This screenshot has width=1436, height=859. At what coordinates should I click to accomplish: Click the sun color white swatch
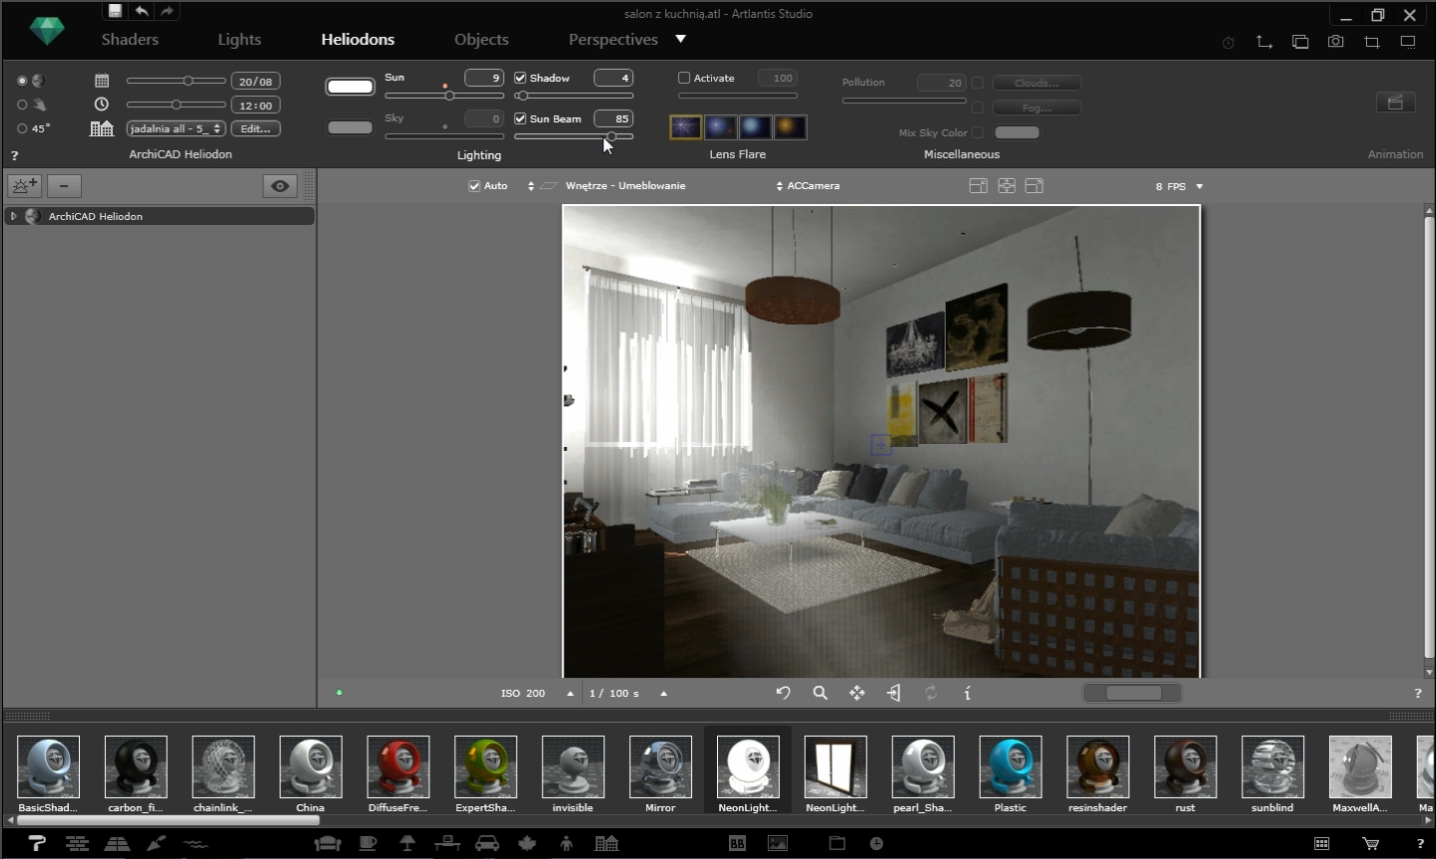click(350, 87)
